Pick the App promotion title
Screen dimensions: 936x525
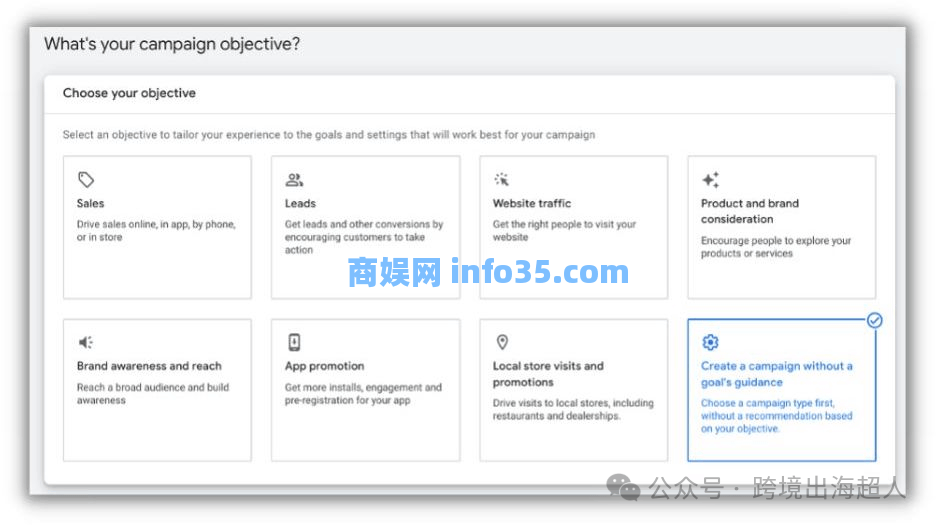coord(324,366)
